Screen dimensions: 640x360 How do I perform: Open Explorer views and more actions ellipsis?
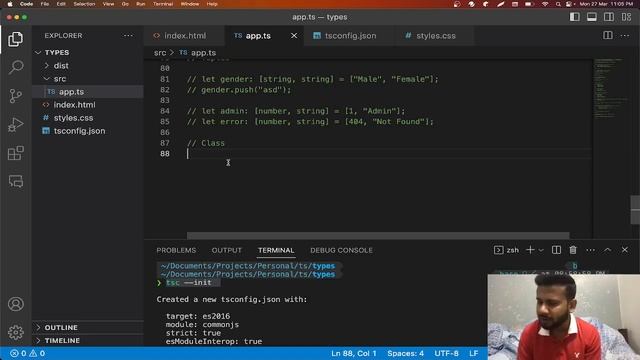click(x=128, y=36)
